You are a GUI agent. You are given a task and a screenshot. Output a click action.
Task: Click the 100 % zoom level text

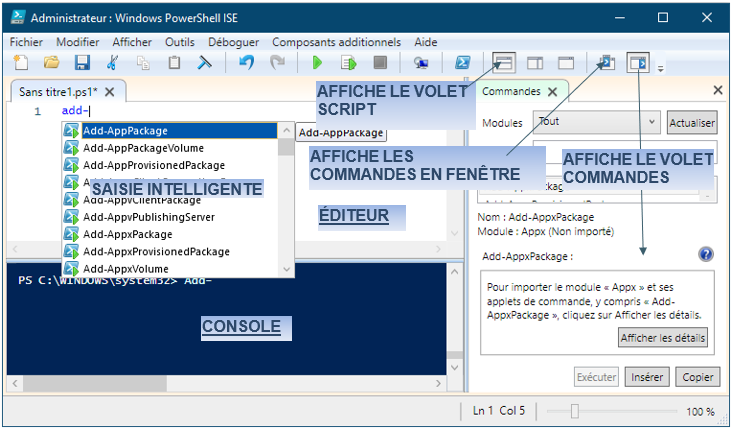pyautogui.click(x=700, y=412)
